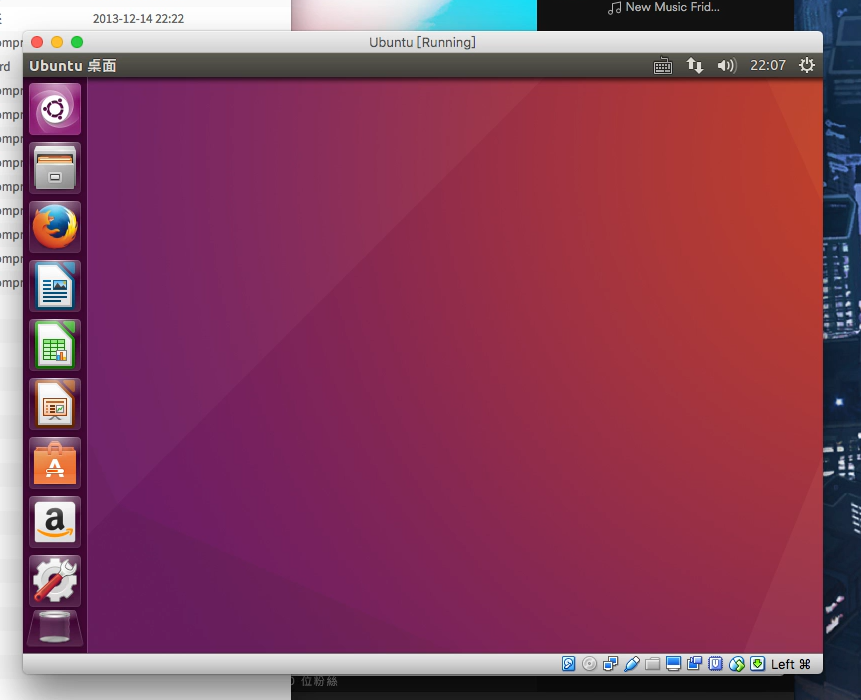Click the Left ⌘ host key label
This screenshot has height=700, width=861.
[x=791, y=664]
